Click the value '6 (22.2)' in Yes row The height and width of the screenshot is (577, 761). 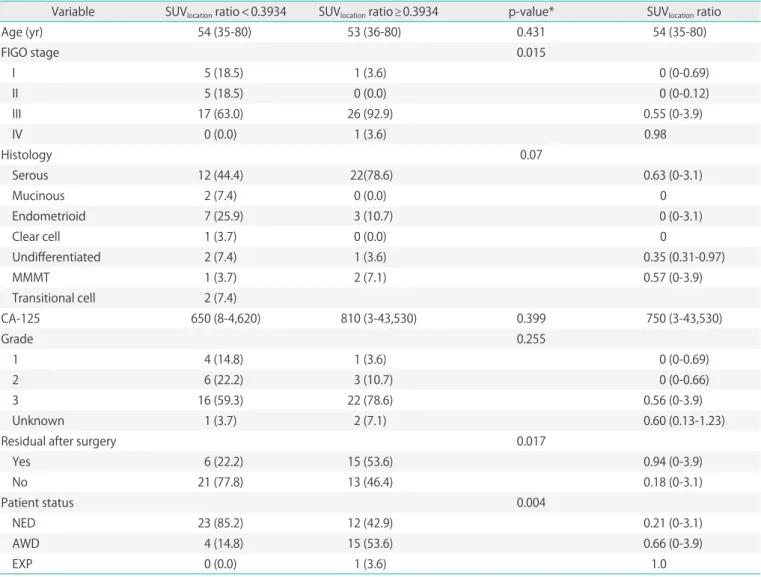(224, 462)
